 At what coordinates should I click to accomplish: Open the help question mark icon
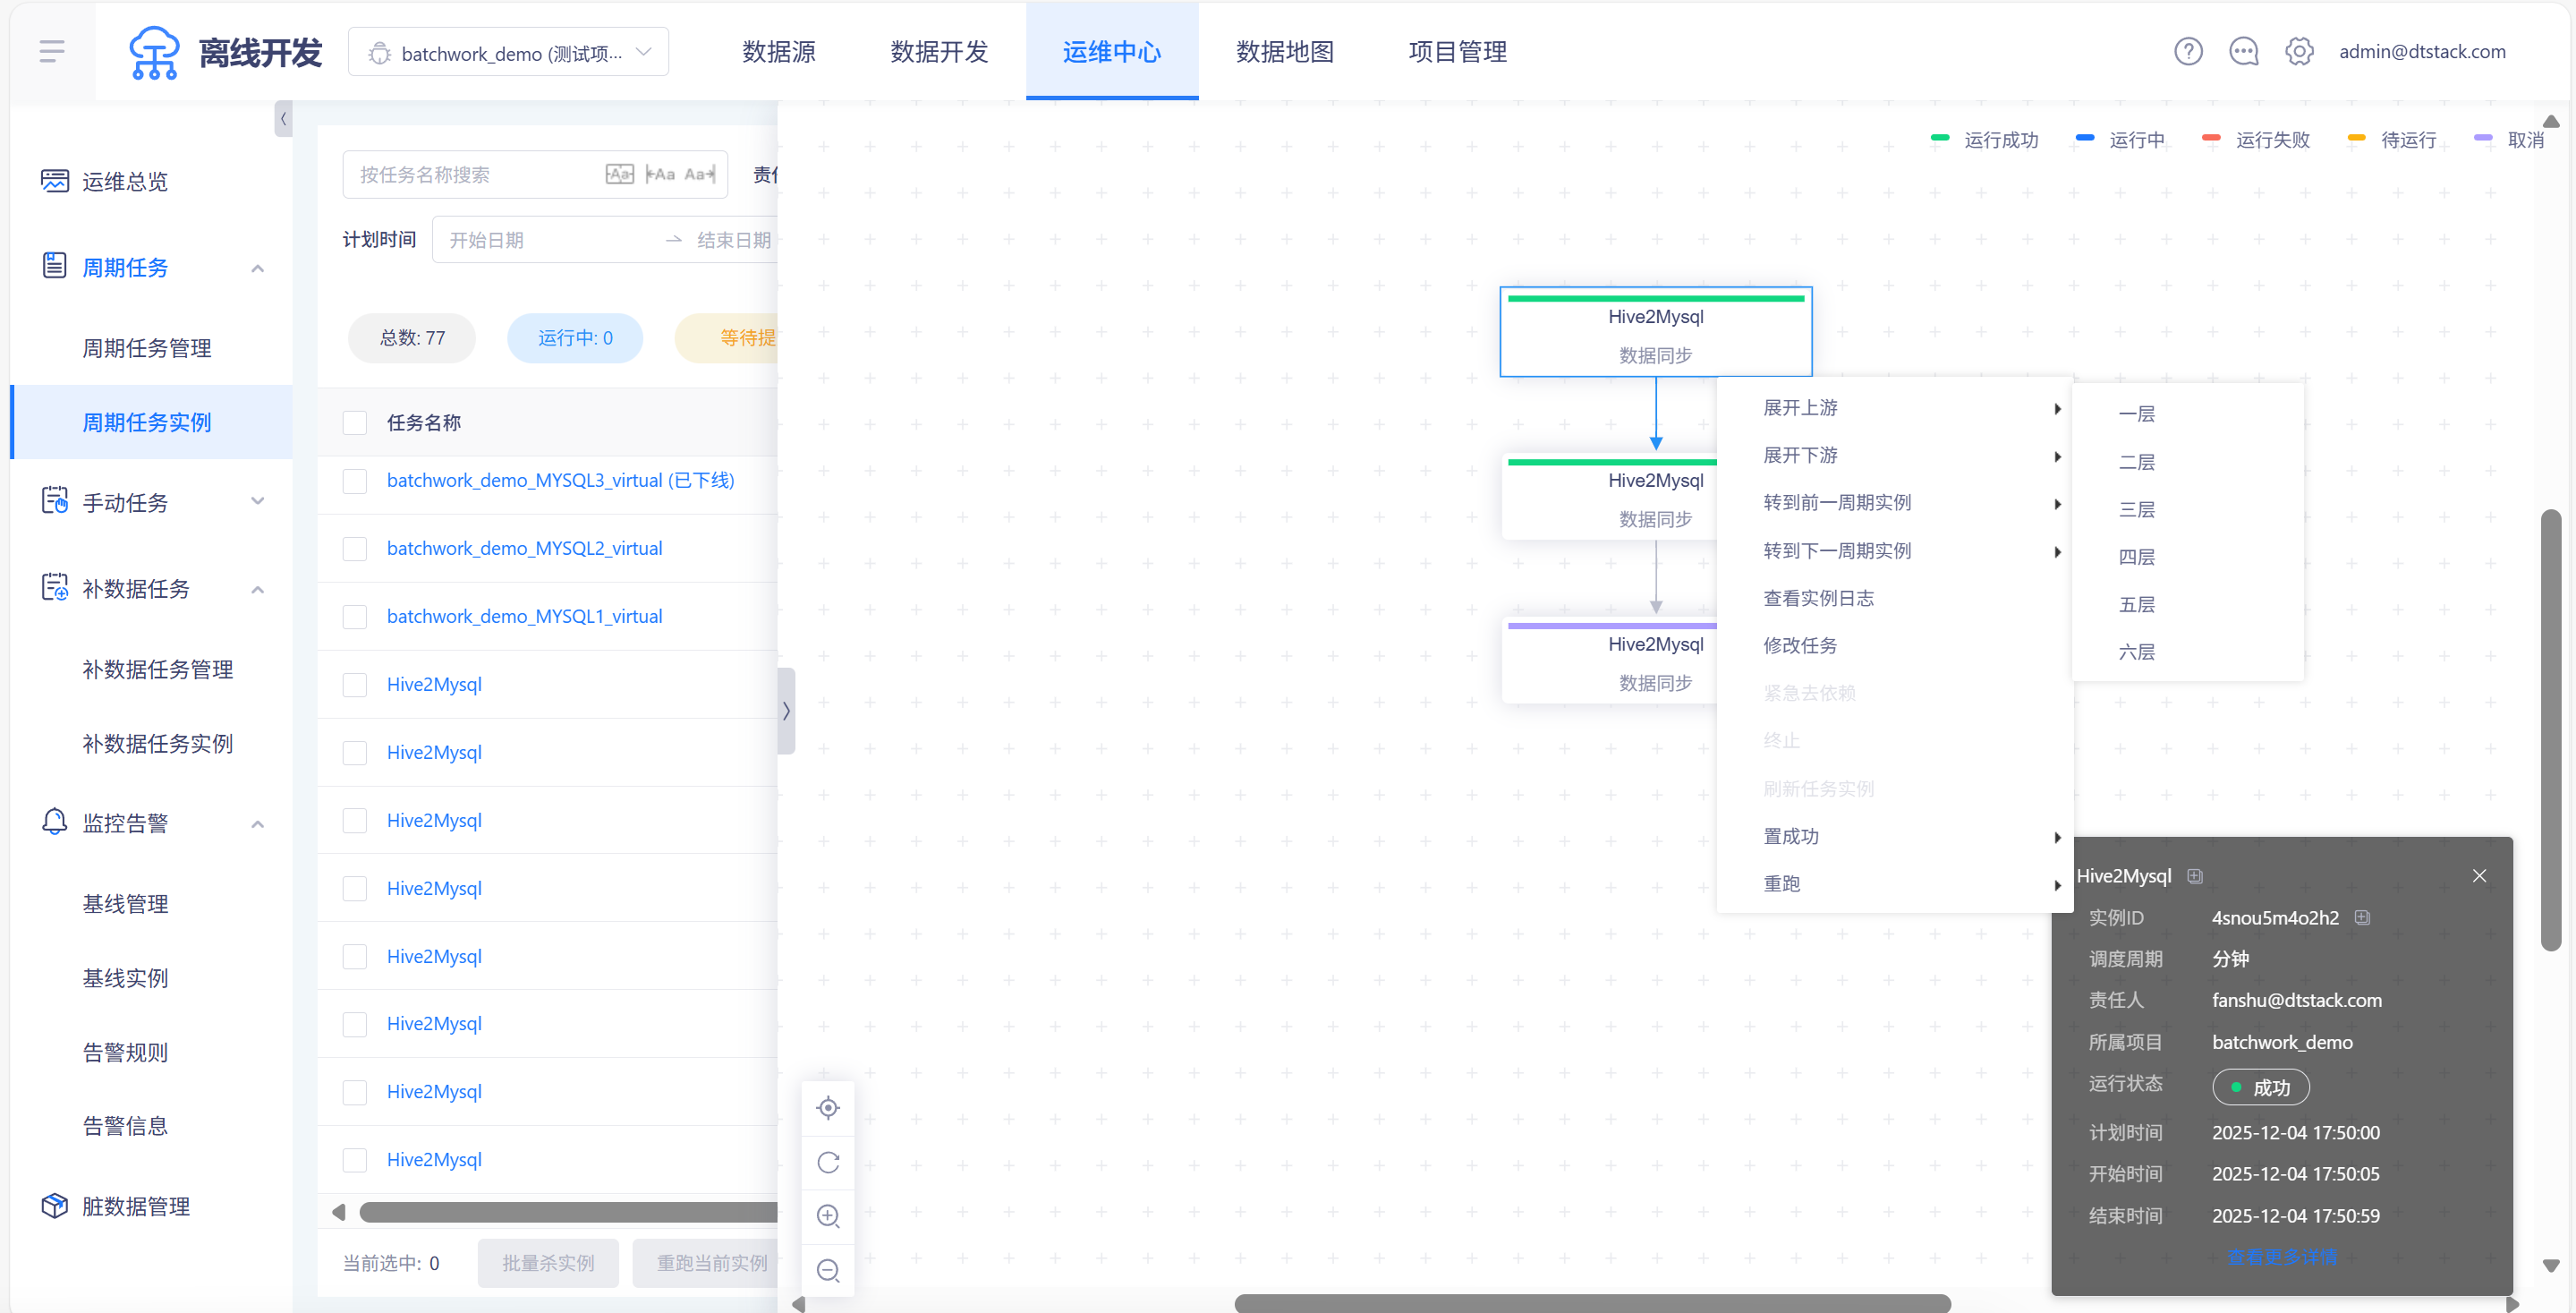coord(2188,51)
